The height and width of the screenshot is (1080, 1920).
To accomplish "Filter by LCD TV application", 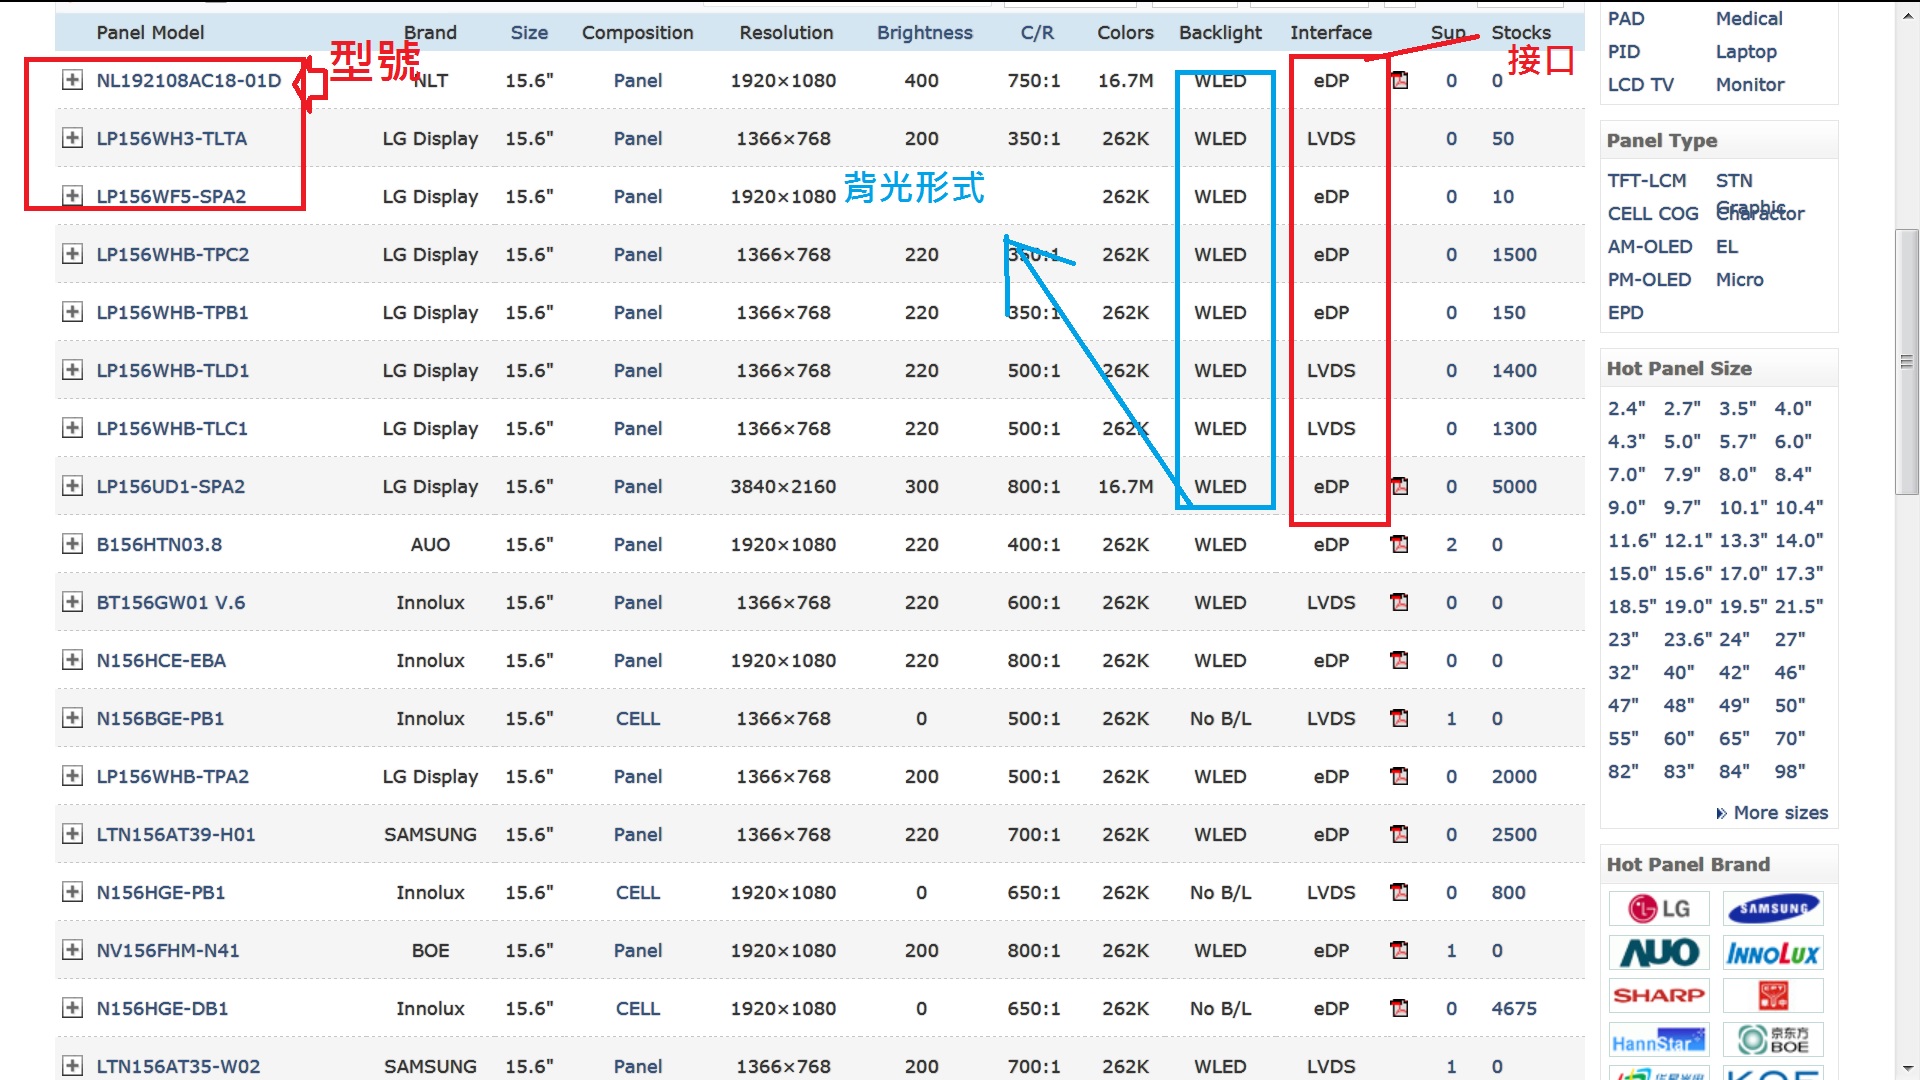I will (x=1641, y=85).
